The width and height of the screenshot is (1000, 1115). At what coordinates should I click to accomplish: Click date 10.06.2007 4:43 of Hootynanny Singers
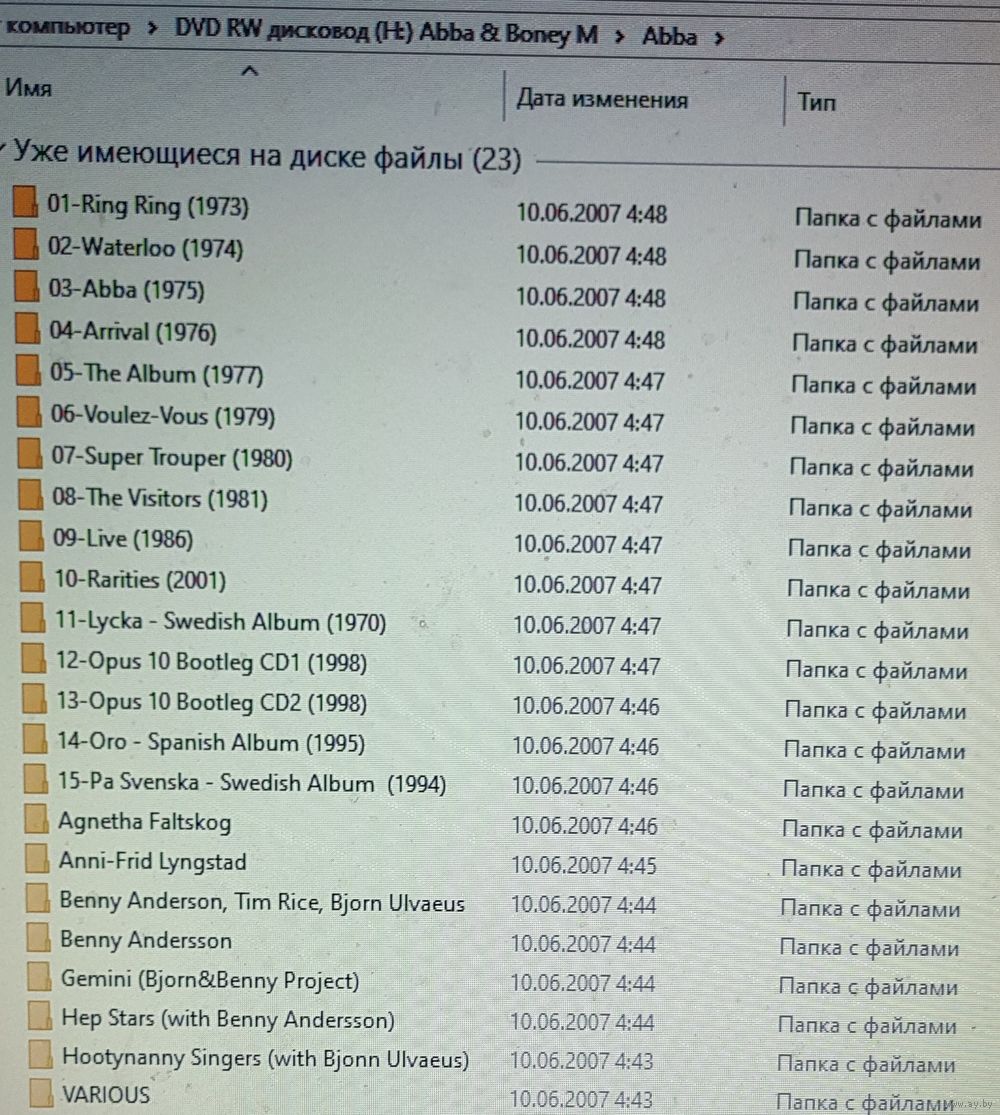(x=582, y=1061)
